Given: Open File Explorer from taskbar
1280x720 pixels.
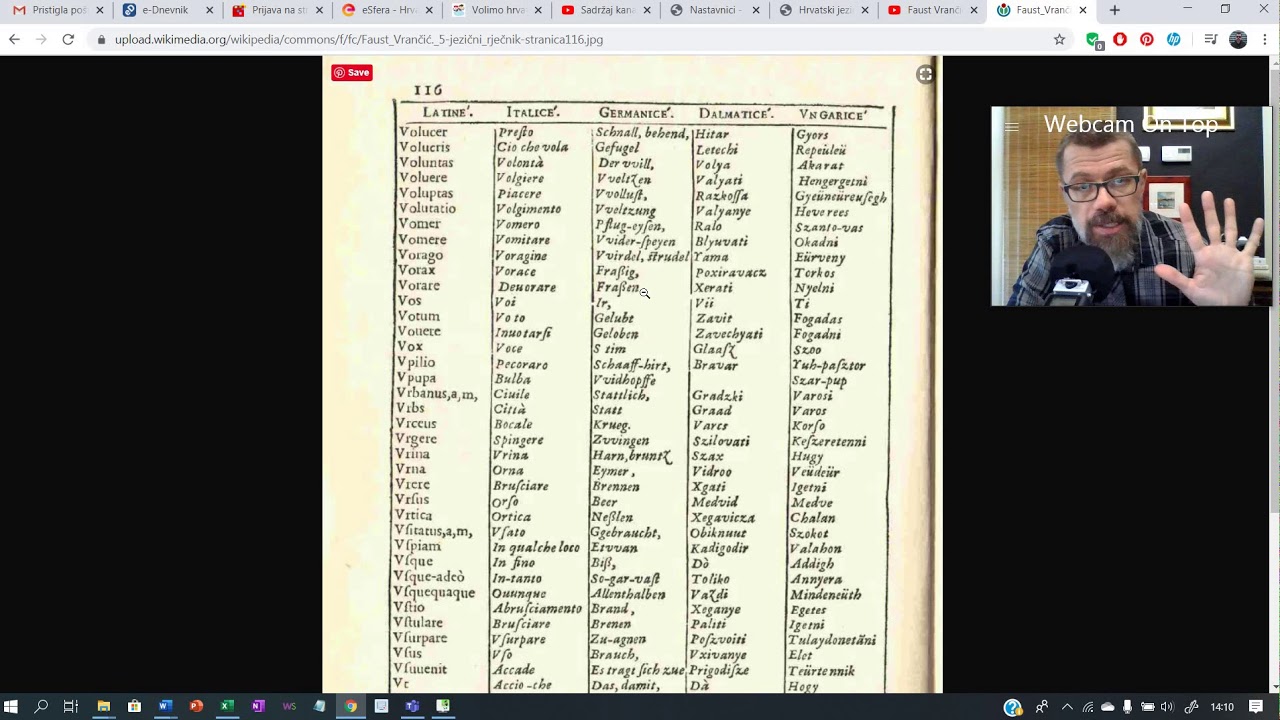Looking at the screenshot, I should coord(103,706).
